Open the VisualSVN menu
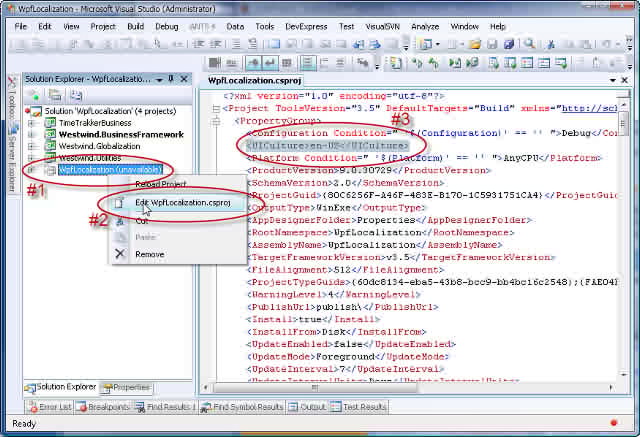This screenshot has width=640, height=437. coord(382,27)
